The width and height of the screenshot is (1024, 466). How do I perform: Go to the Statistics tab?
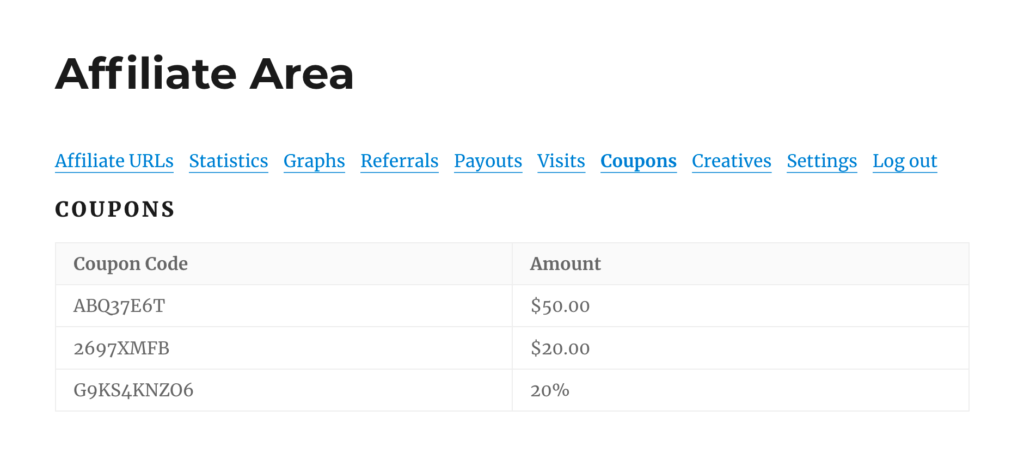click(228, 161)
